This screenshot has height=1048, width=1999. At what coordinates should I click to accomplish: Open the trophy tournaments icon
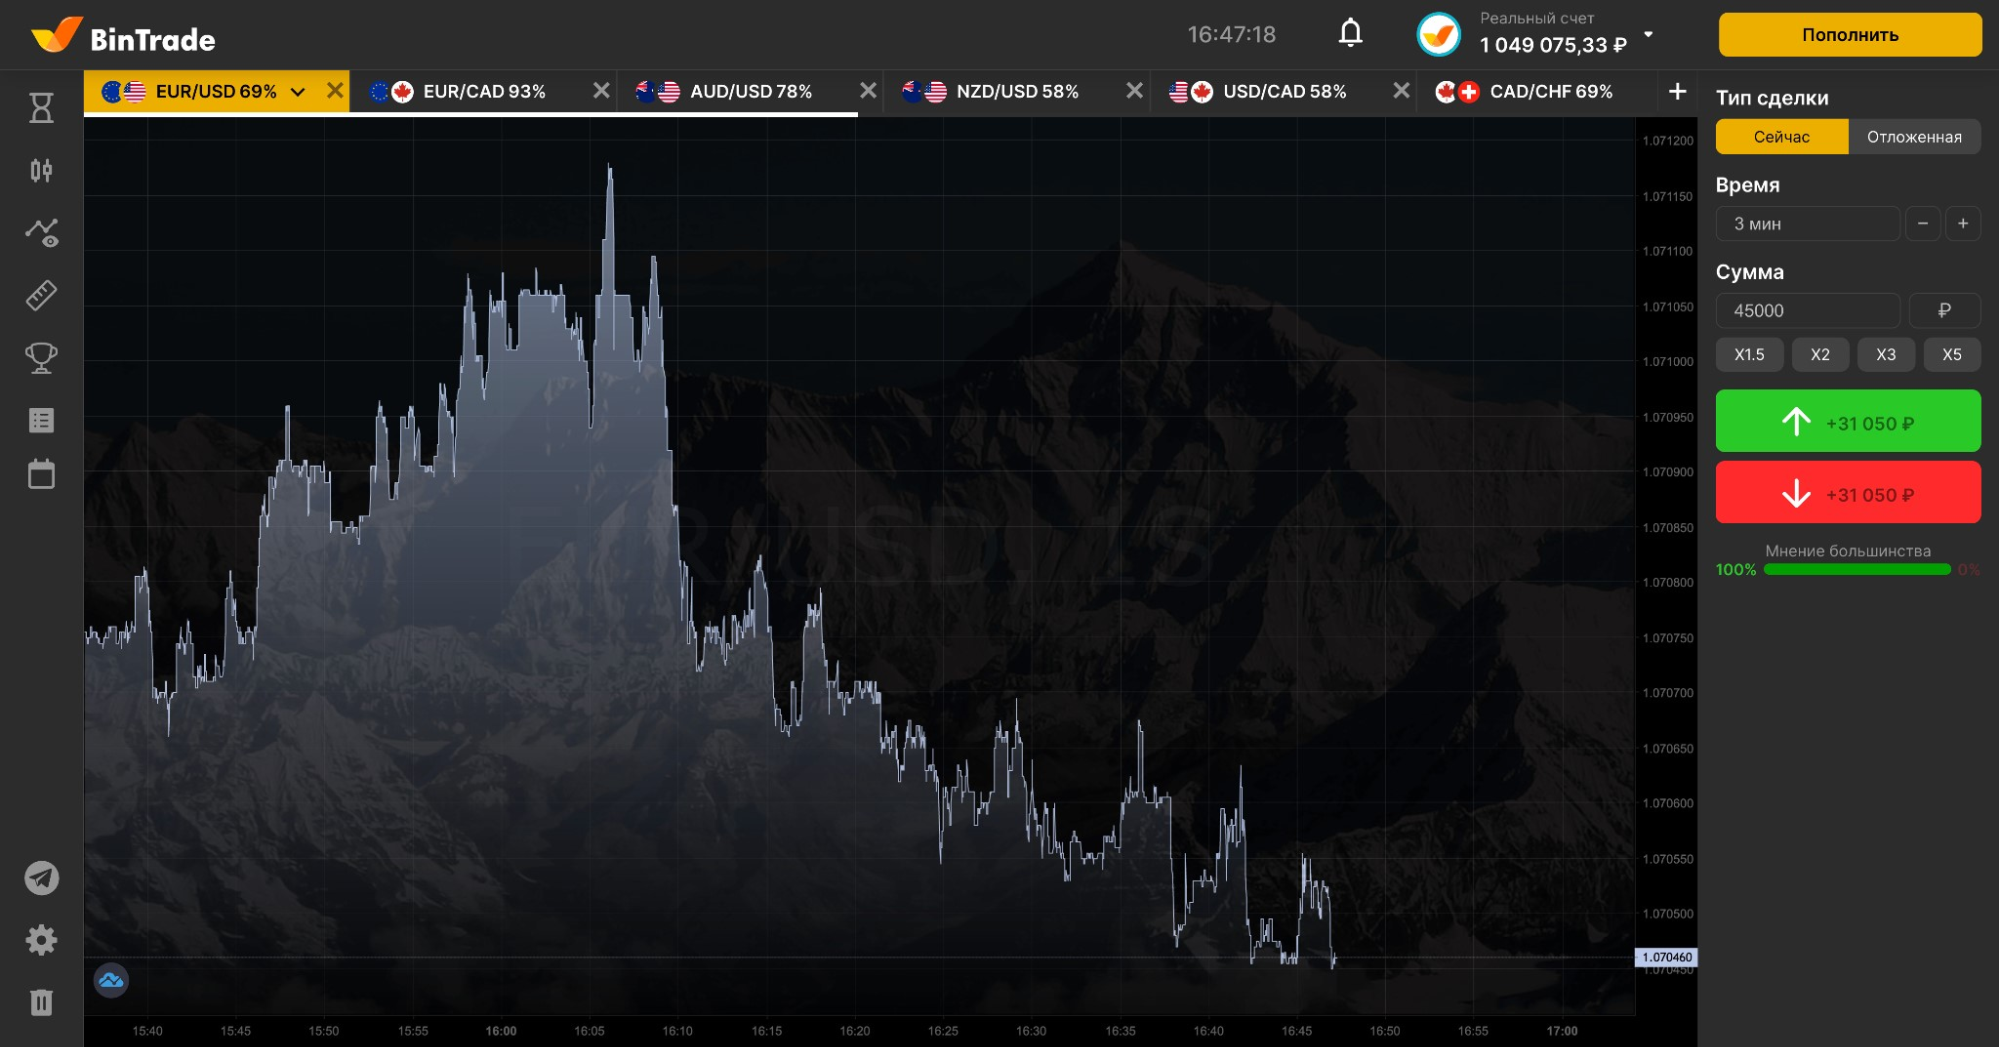[x=41, y=358]
